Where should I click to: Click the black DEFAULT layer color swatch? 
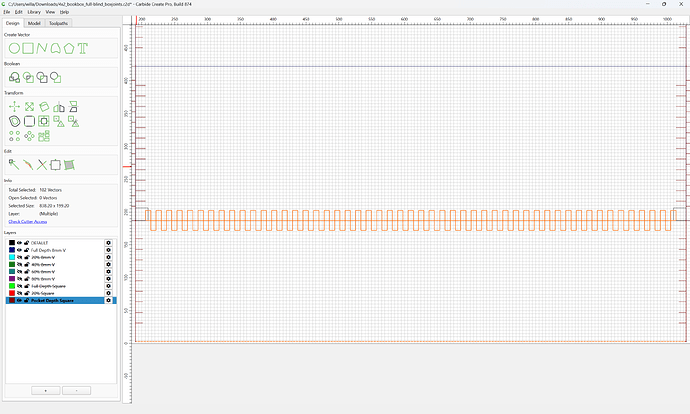(x=12, y=243)
